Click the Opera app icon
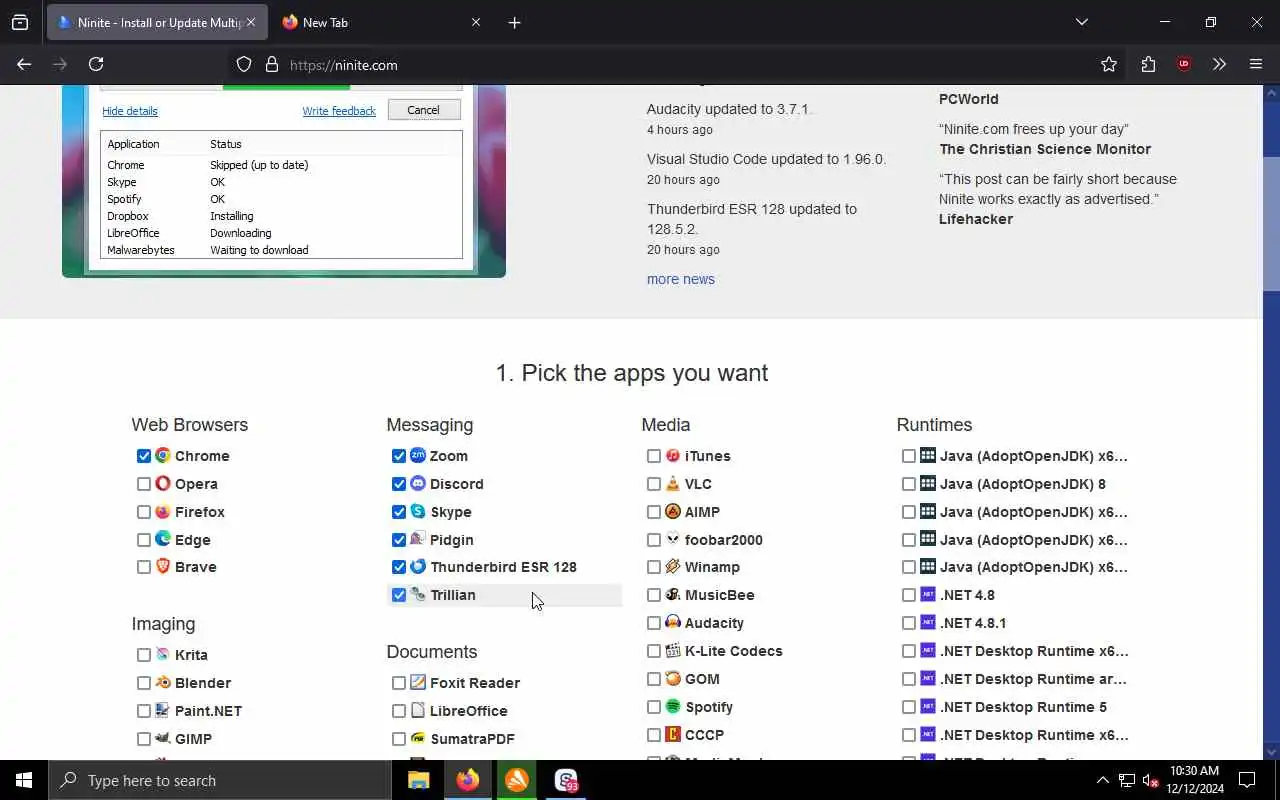 (163, 483)
